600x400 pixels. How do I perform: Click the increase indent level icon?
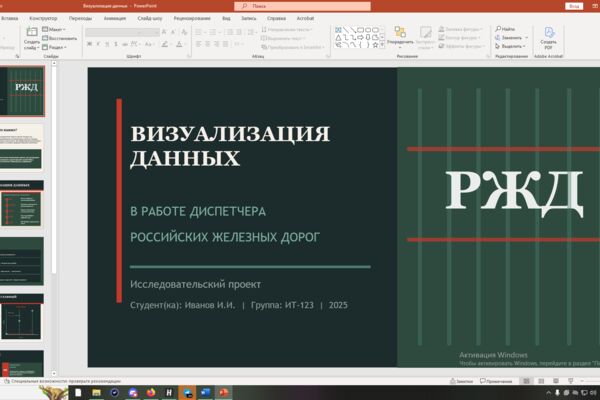[239, 32]
